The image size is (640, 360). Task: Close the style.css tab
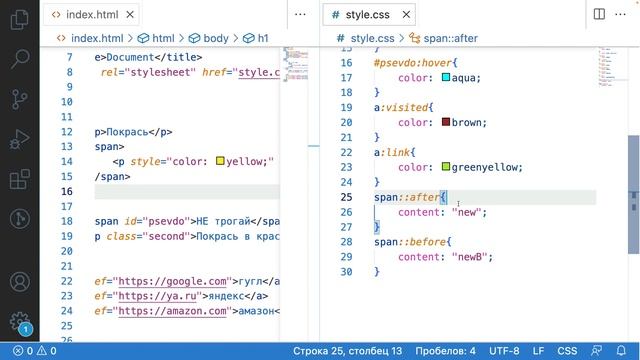(406, 15)
